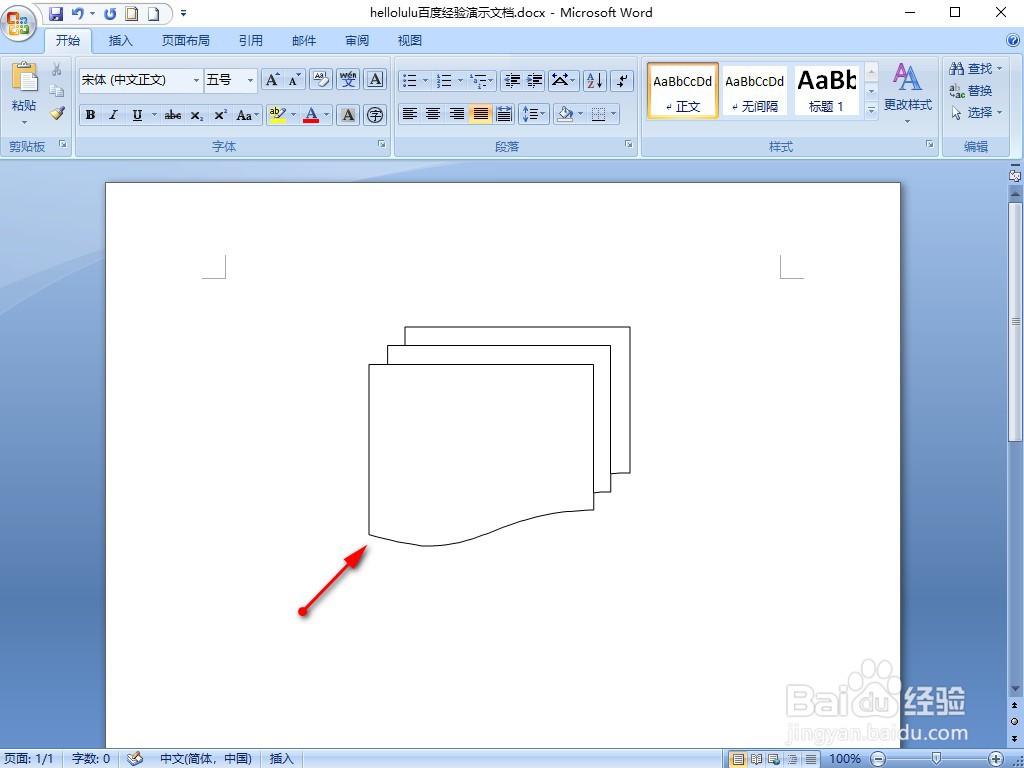Expand the styles gallery more arrow
This screenshot has height=768, width=1024.
[871, 112]
